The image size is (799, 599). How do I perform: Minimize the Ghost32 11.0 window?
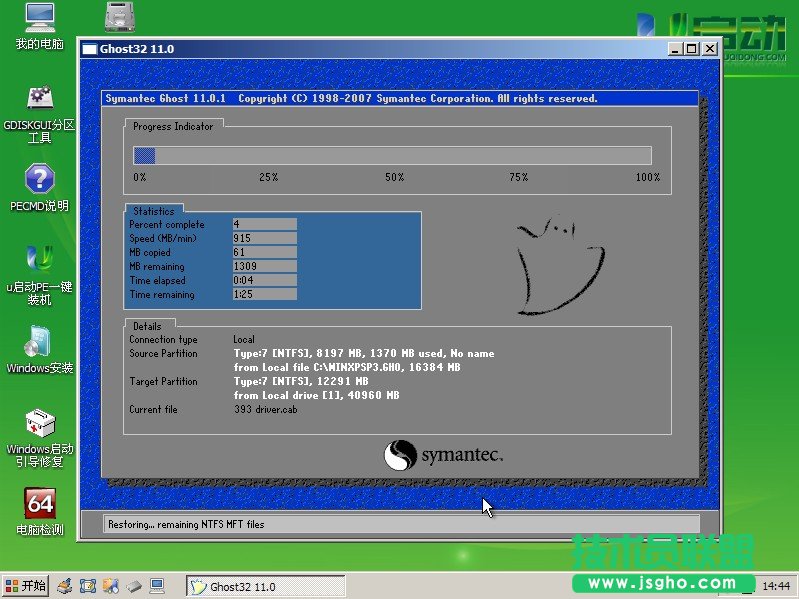coord(676,48)
